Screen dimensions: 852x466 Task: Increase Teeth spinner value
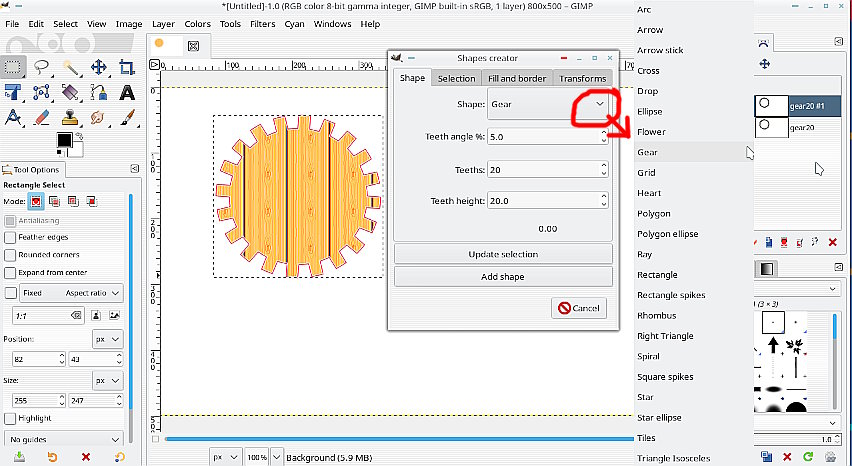(604, 166)
